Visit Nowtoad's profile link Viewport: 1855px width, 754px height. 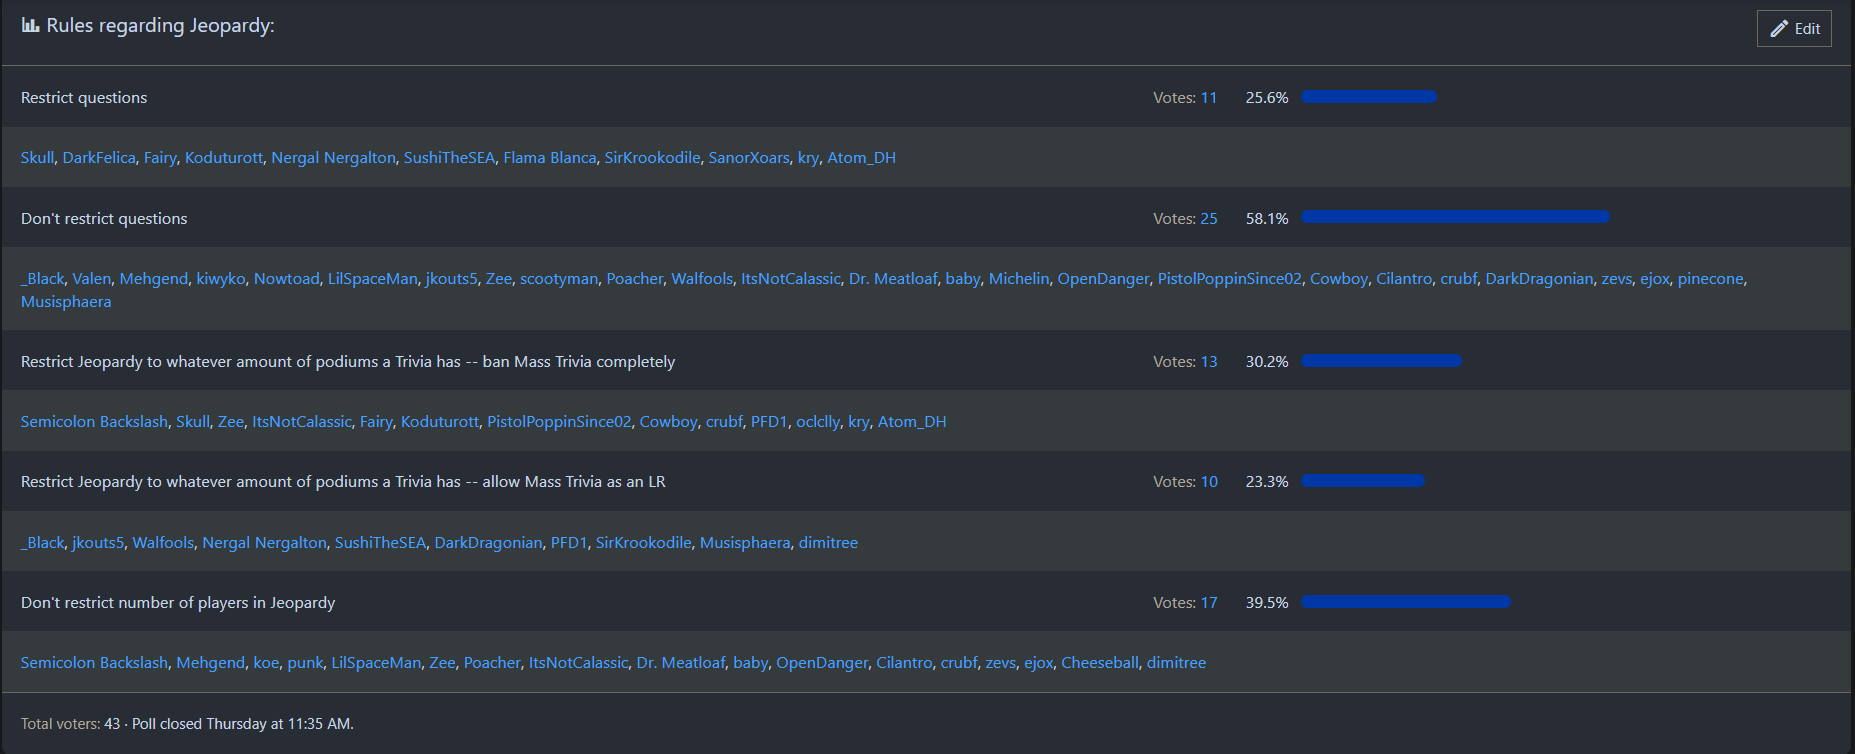[287, 279]
